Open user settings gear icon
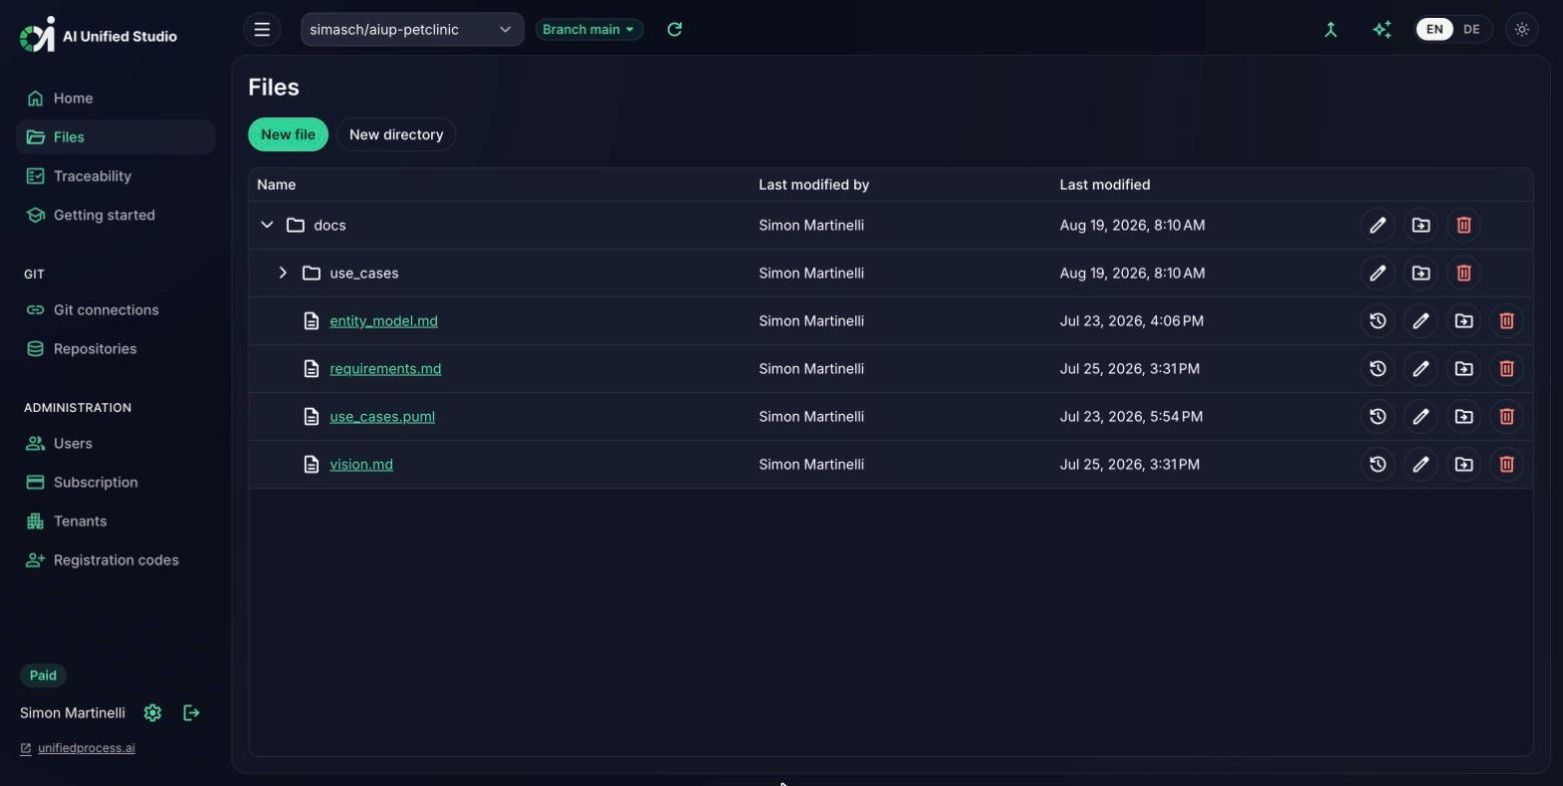The height and width of the screenshot is (786, 1563). 152,713
